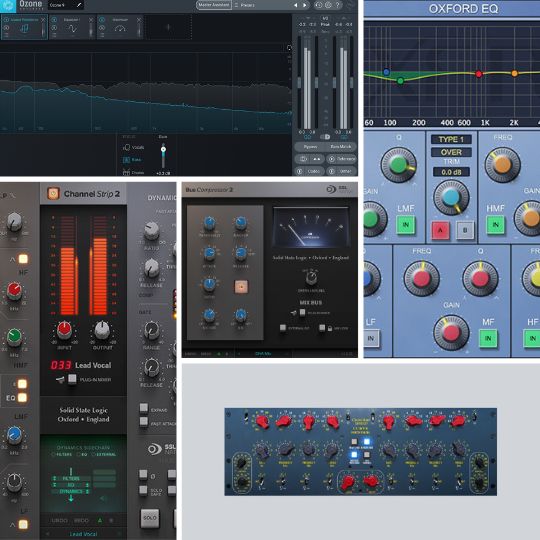
Task: Click the orange HMF FREQ knob
Action: pyautogui.click(x=502, y=165)
